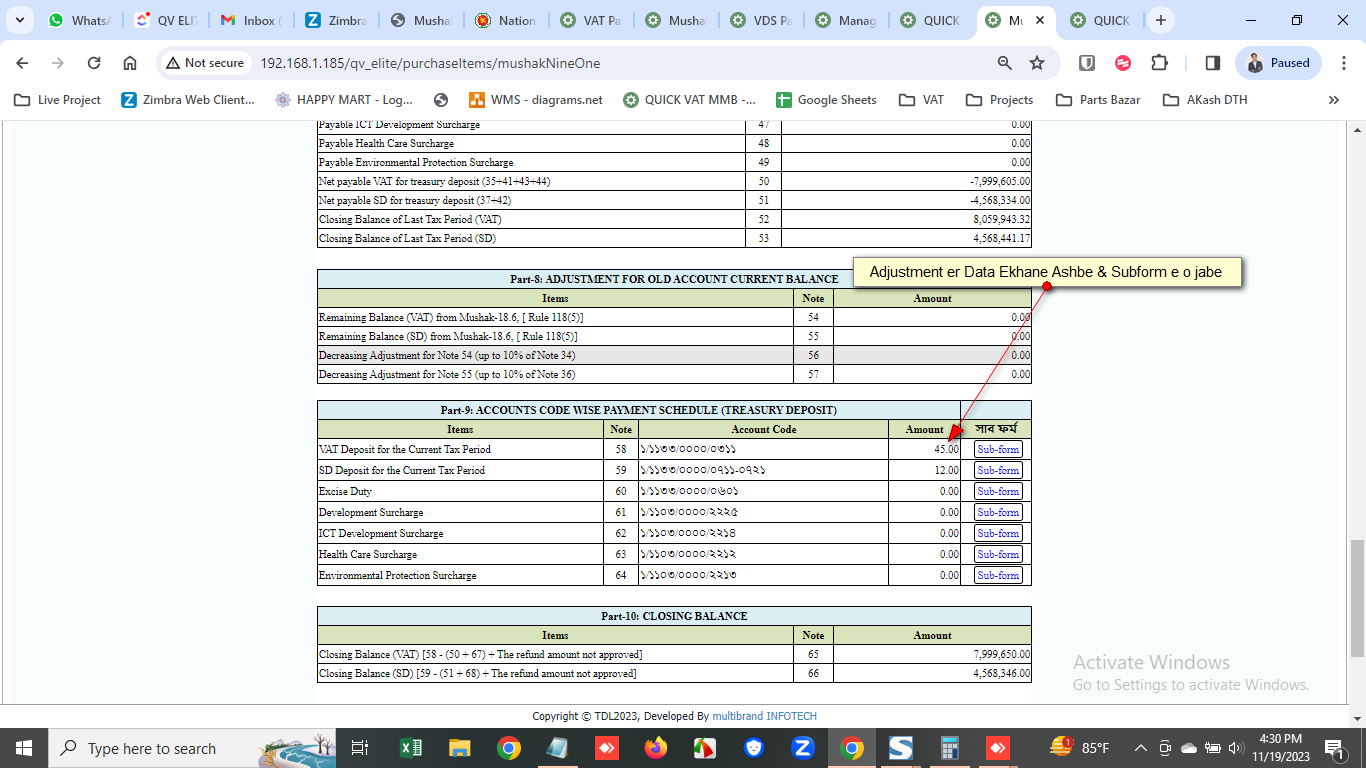This screenshot has width=1366, height=768.
Task: Click the Type here to search box
Action: pyautogui.click(x=150, y=748)
